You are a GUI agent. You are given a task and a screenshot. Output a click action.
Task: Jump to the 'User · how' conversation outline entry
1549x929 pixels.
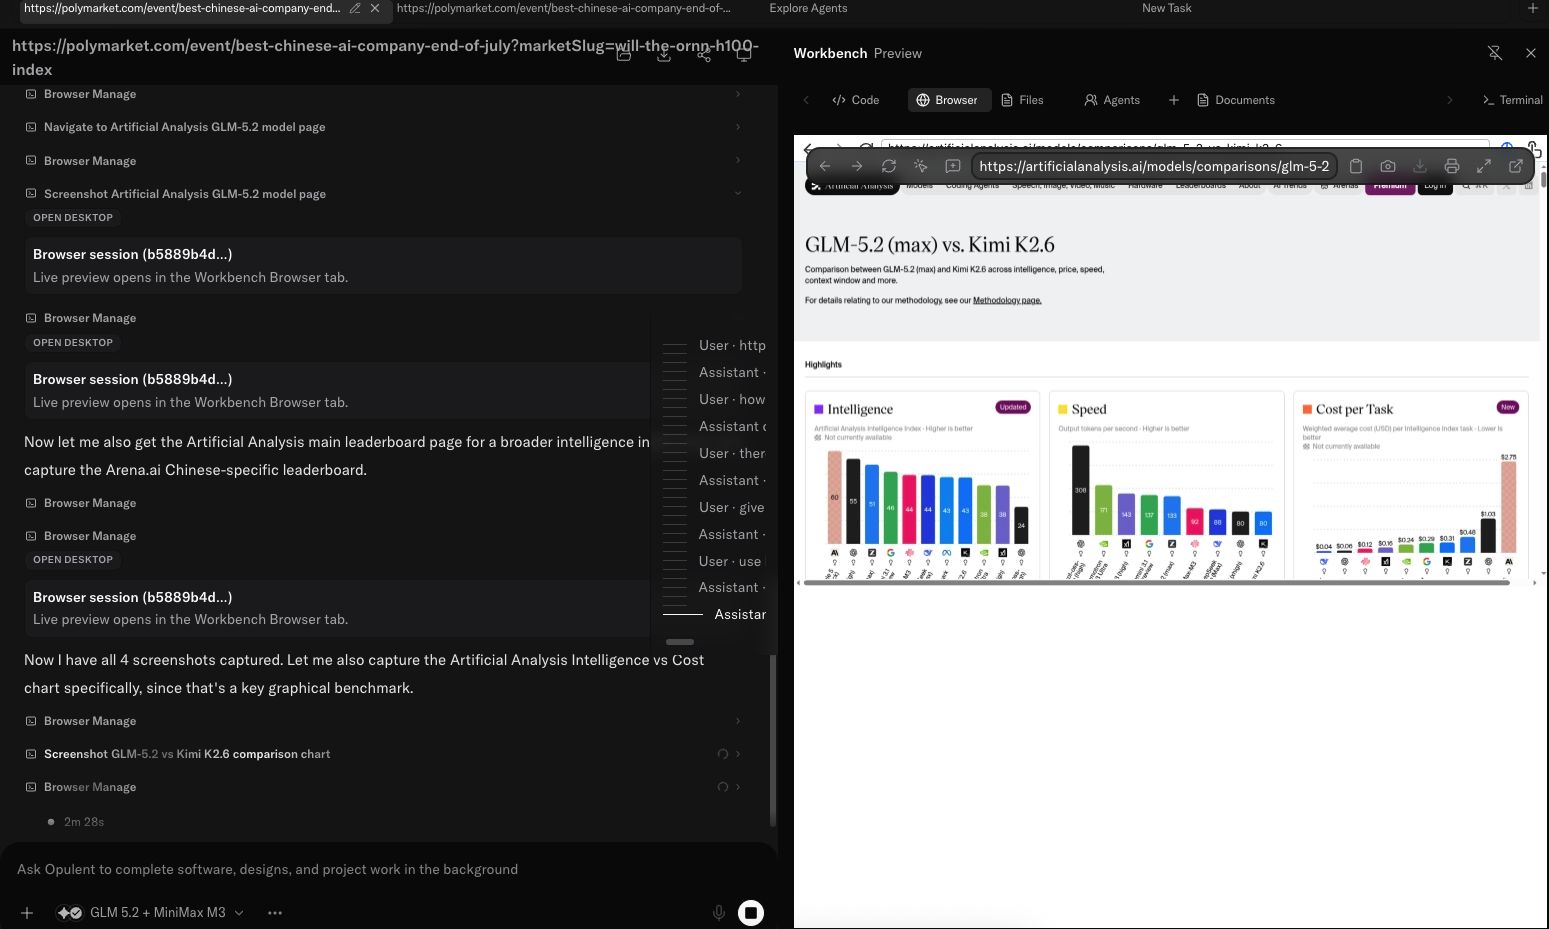(x=732, y=399)
